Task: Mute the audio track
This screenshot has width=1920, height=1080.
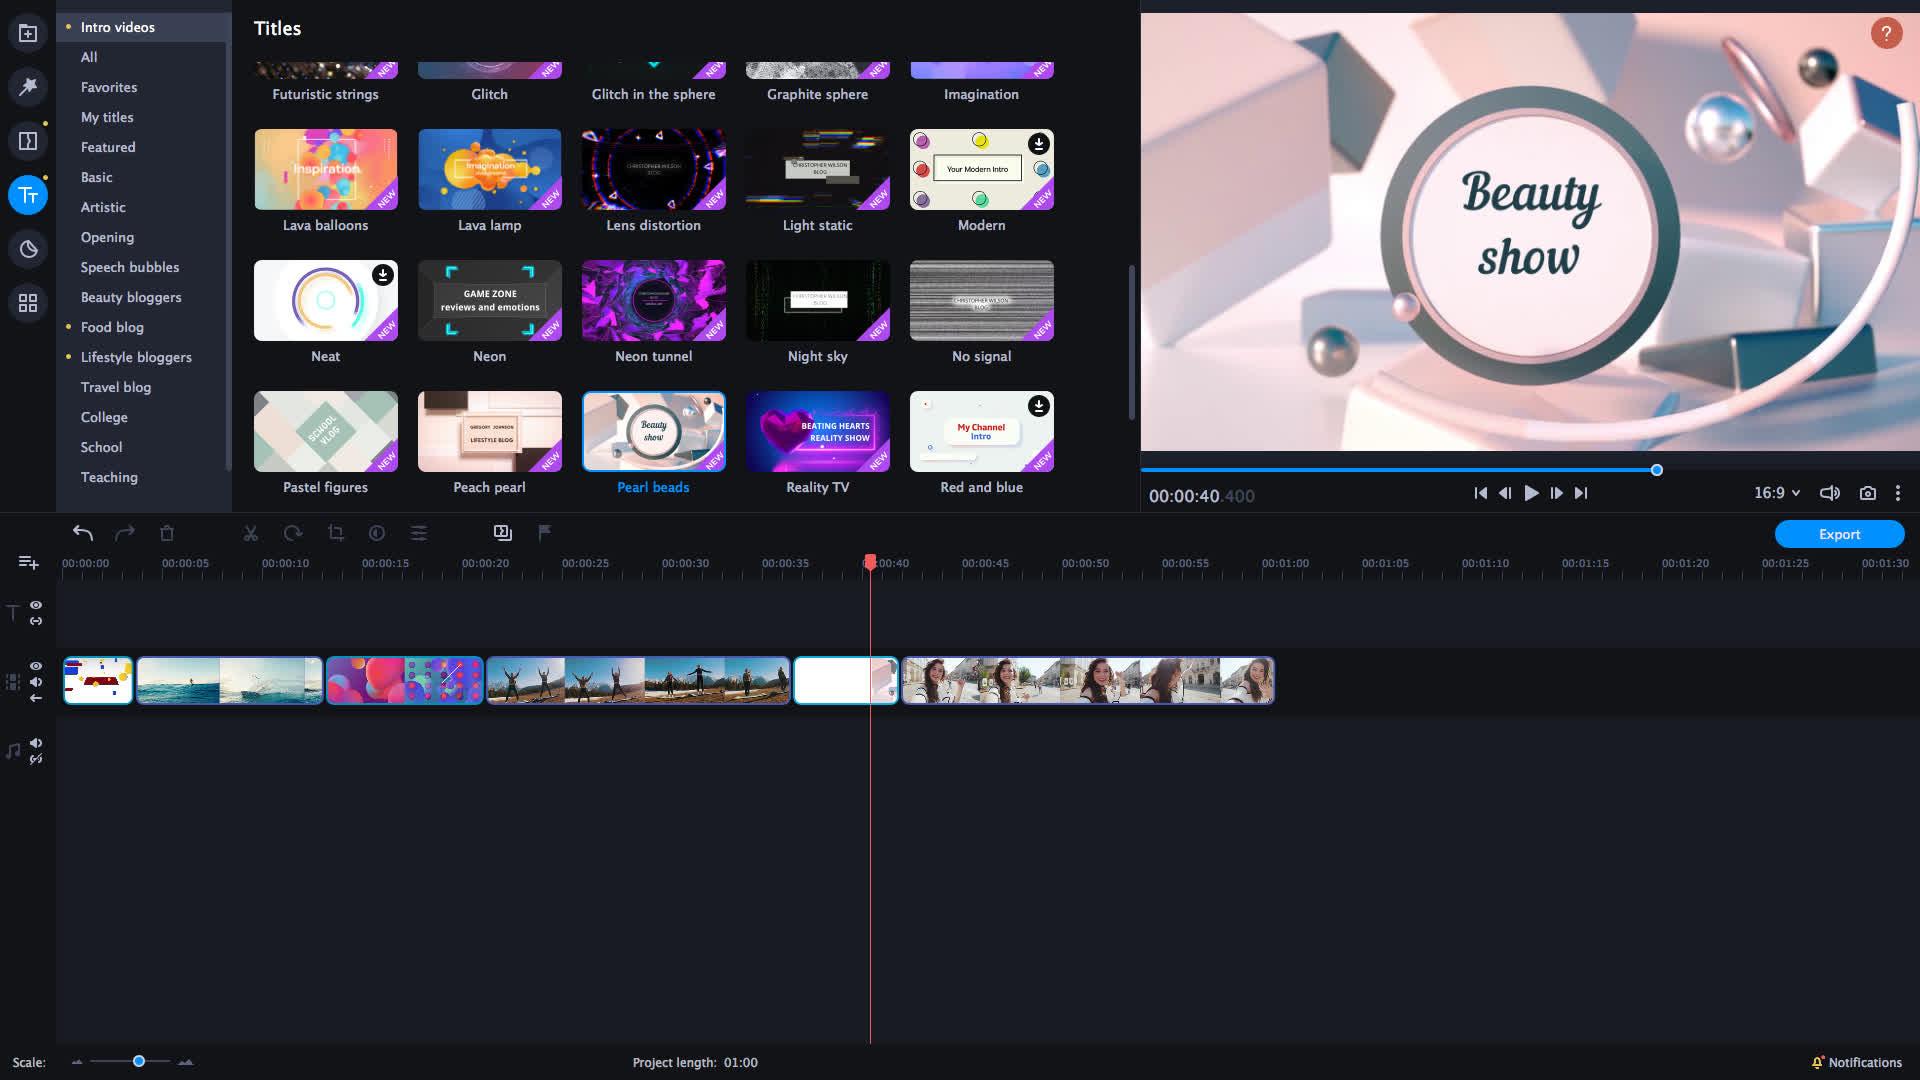Action: tap(35, 743)
